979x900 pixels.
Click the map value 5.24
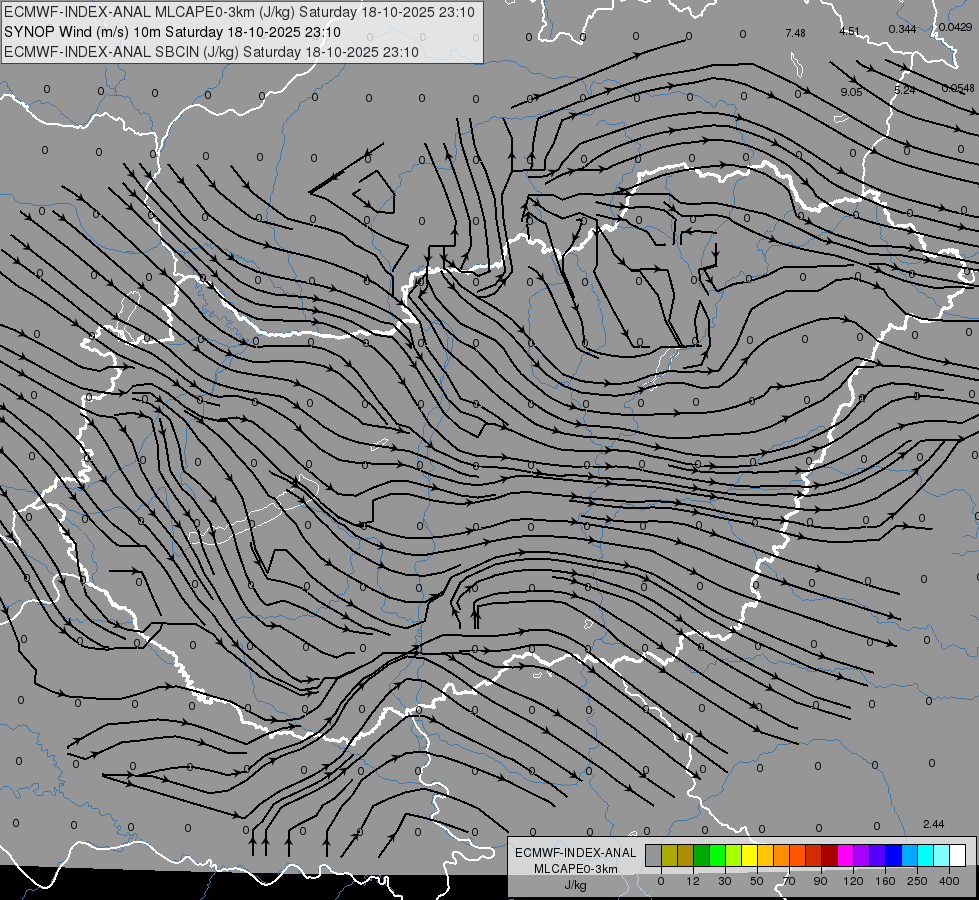tap(905, 91)
